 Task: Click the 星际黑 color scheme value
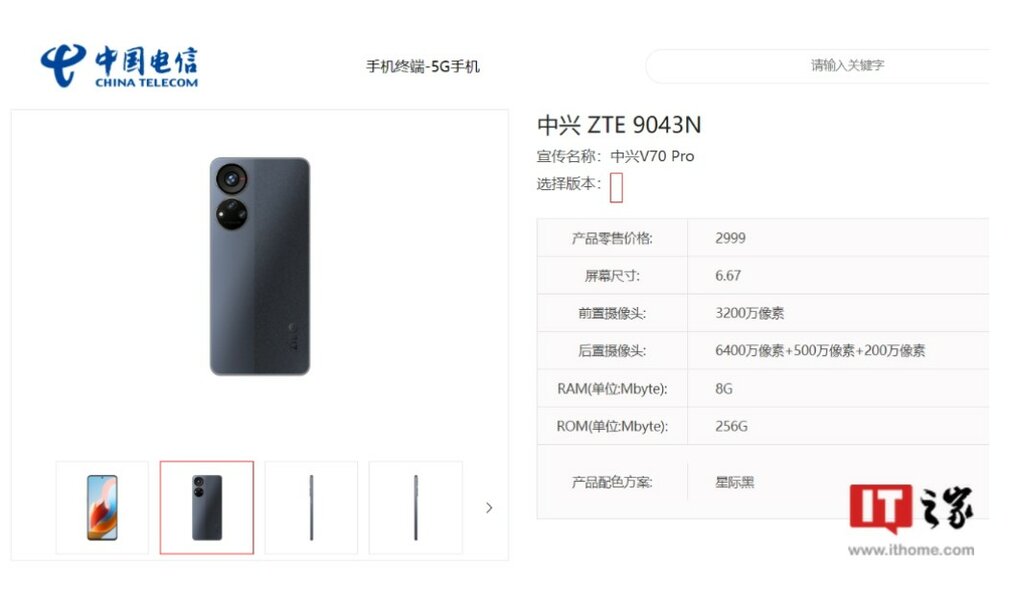click(735, 483)
